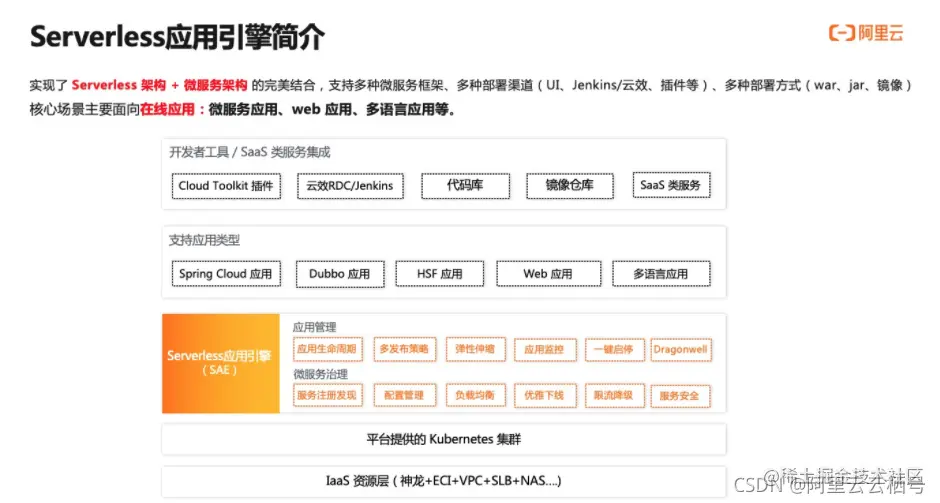Select the 应用生命周期 tag

[x=327, y=350]
